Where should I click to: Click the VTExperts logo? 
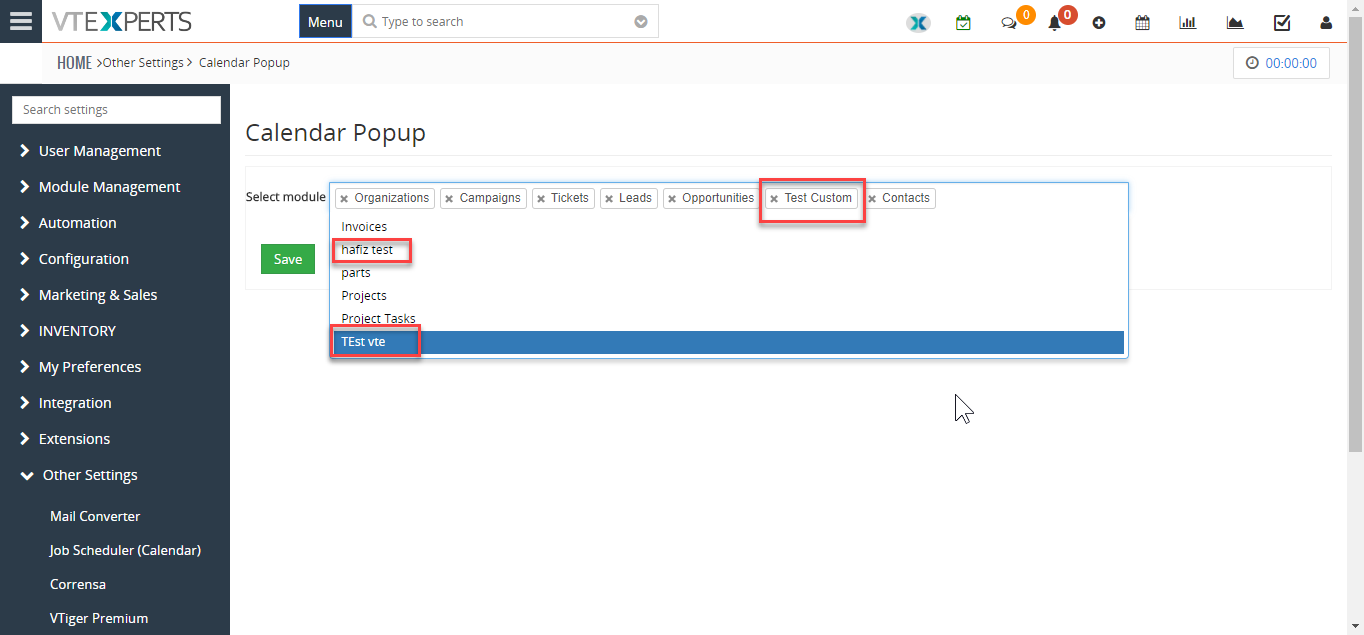pos(122,22)
